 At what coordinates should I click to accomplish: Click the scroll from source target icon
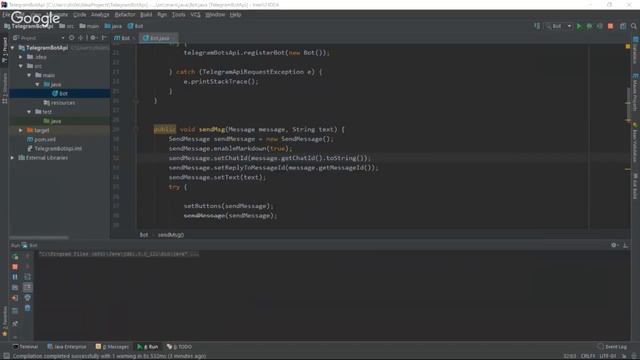point(72,38)
